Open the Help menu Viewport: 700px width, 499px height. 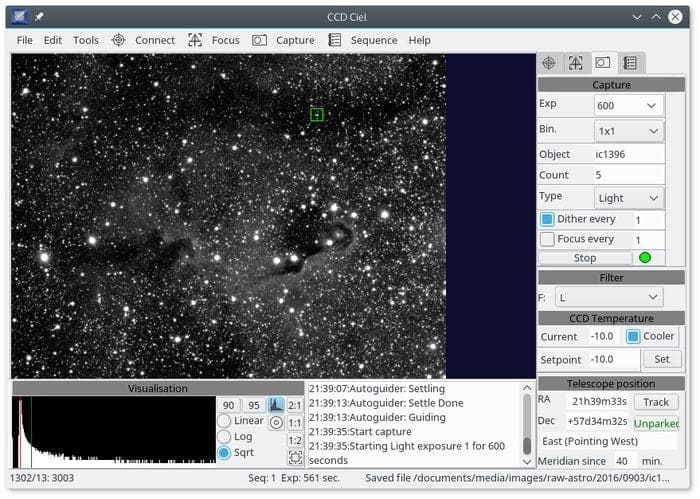[419, 40]
